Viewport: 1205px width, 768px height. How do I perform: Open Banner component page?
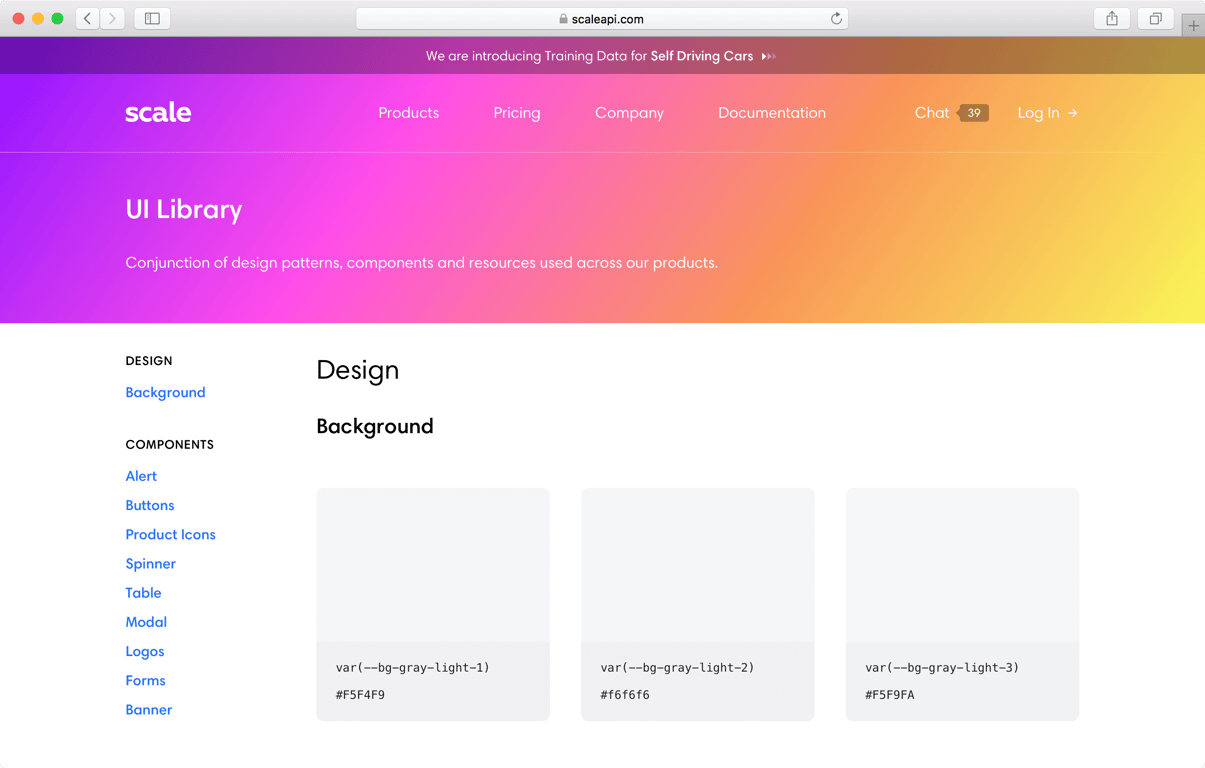[x=149, y=709]
